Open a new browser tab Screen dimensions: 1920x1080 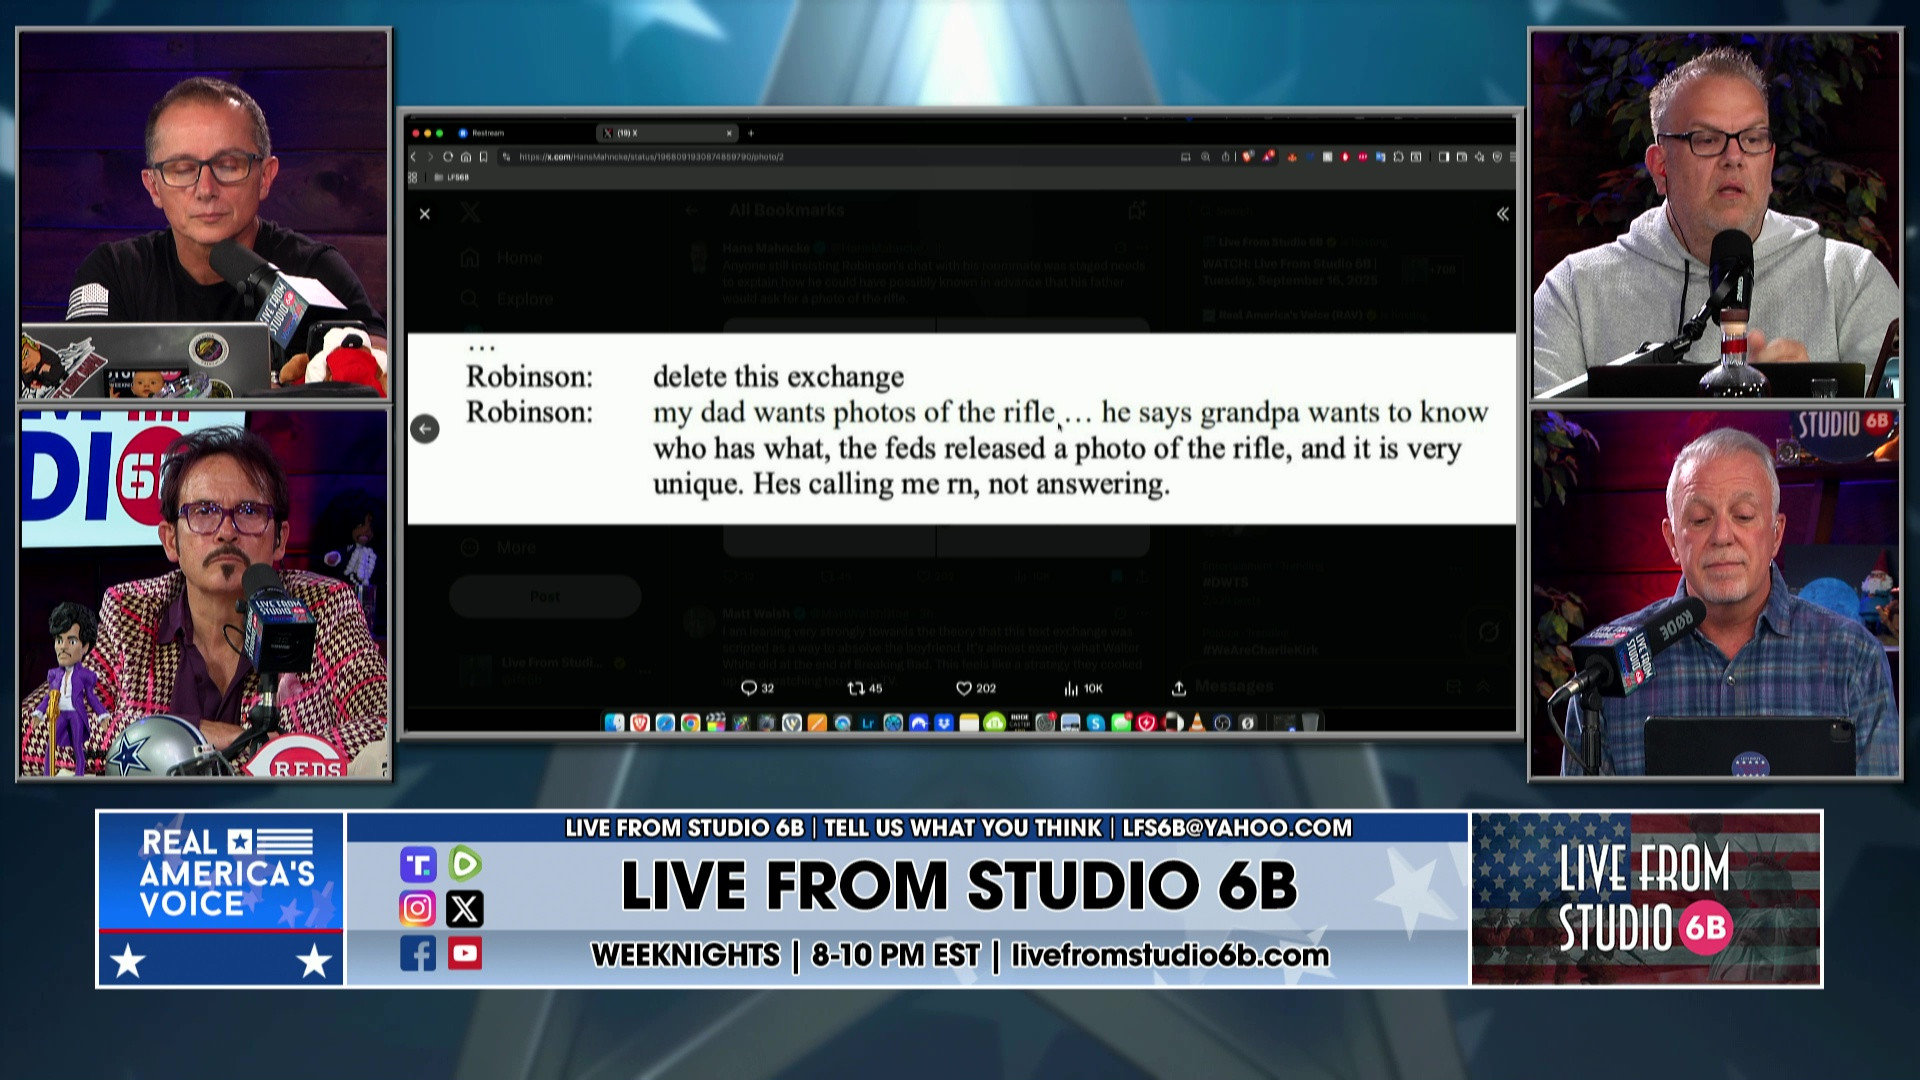(751, 133)
